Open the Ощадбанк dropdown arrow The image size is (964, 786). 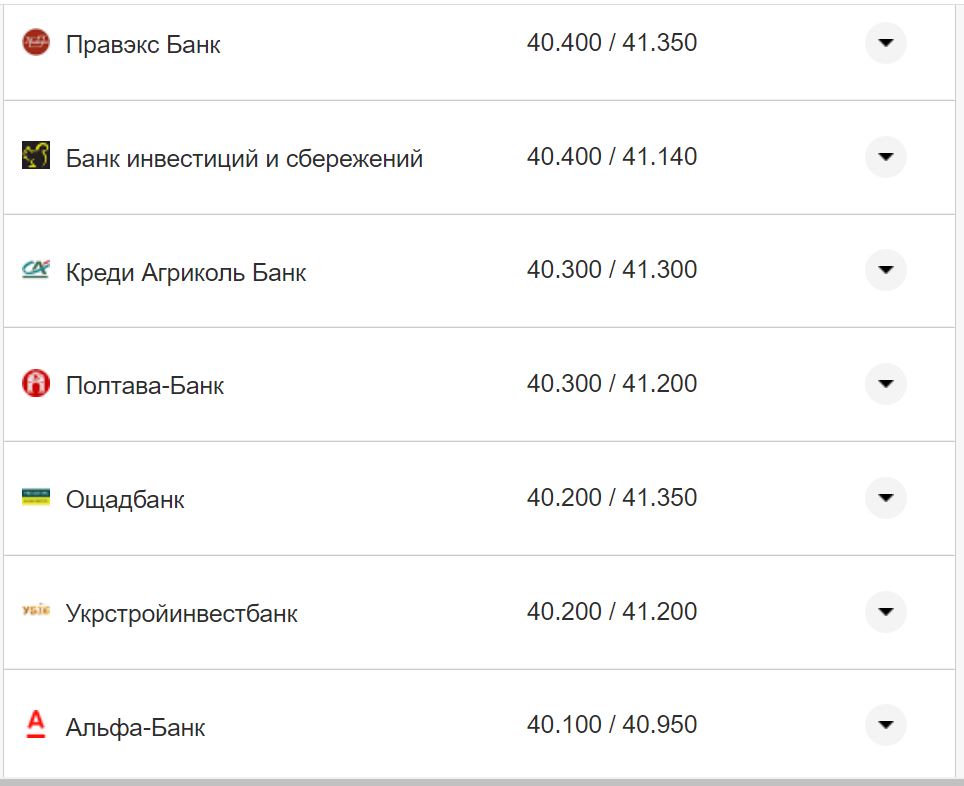(x=884, y=498)
